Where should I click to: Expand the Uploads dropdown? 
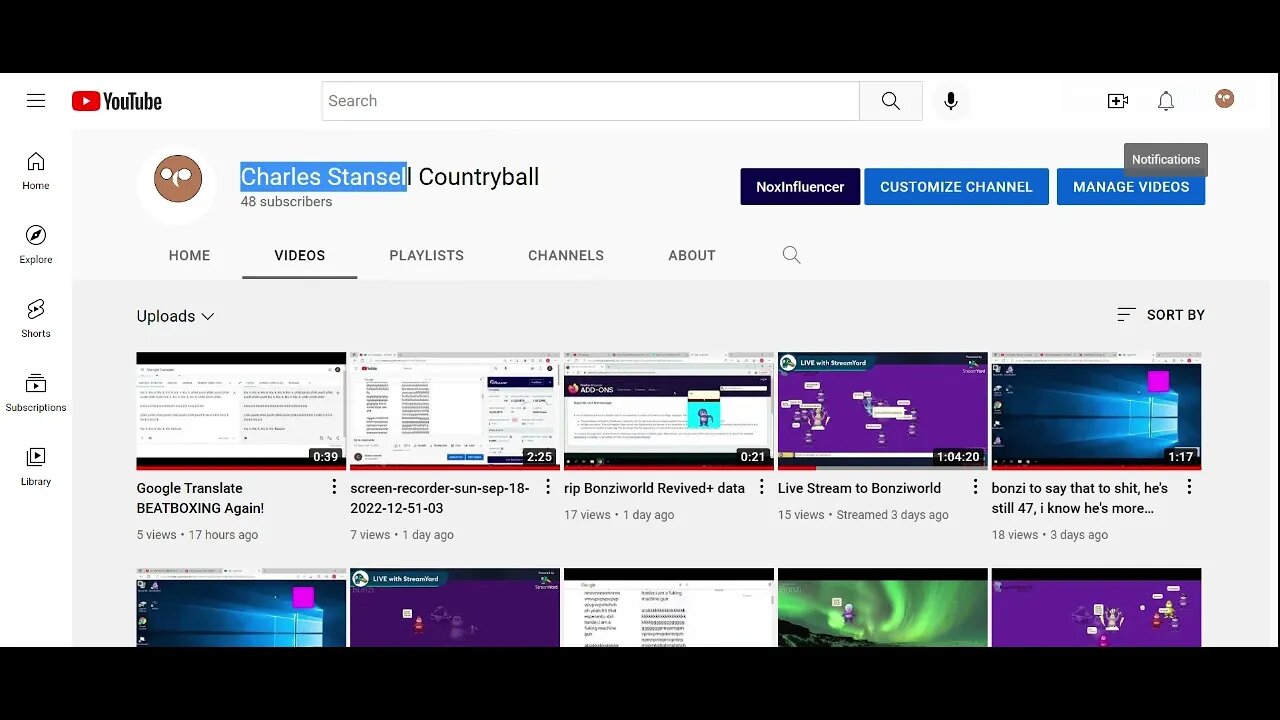pyautogui.click(x=176, y=316)
